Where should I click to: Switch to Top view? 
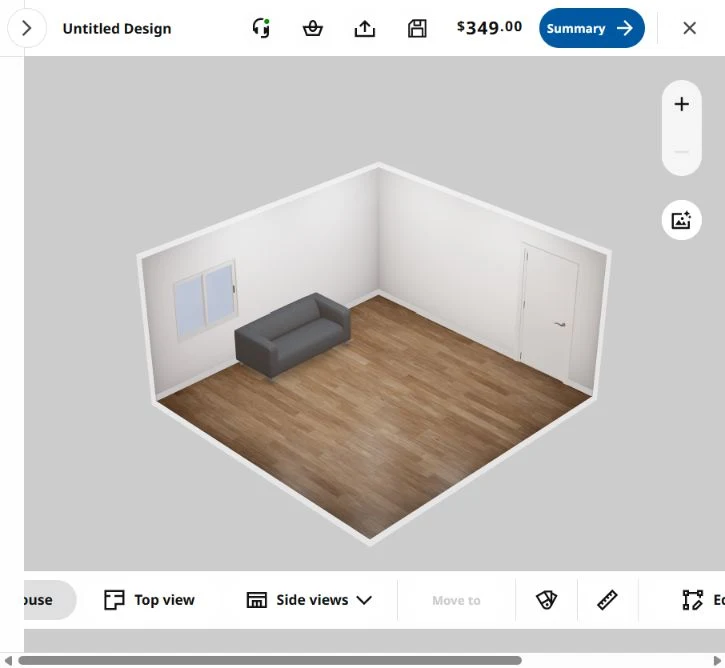point(149,600)
